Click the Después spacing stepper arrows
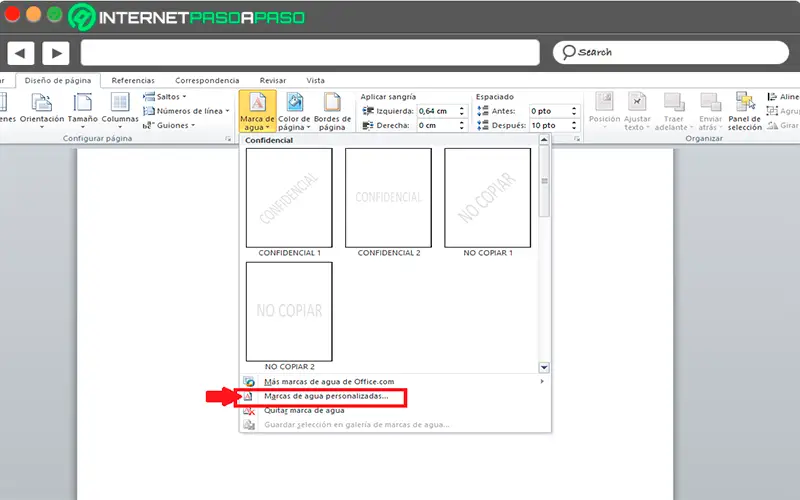Viewport: 800px width, 500px height. (574, 125)
